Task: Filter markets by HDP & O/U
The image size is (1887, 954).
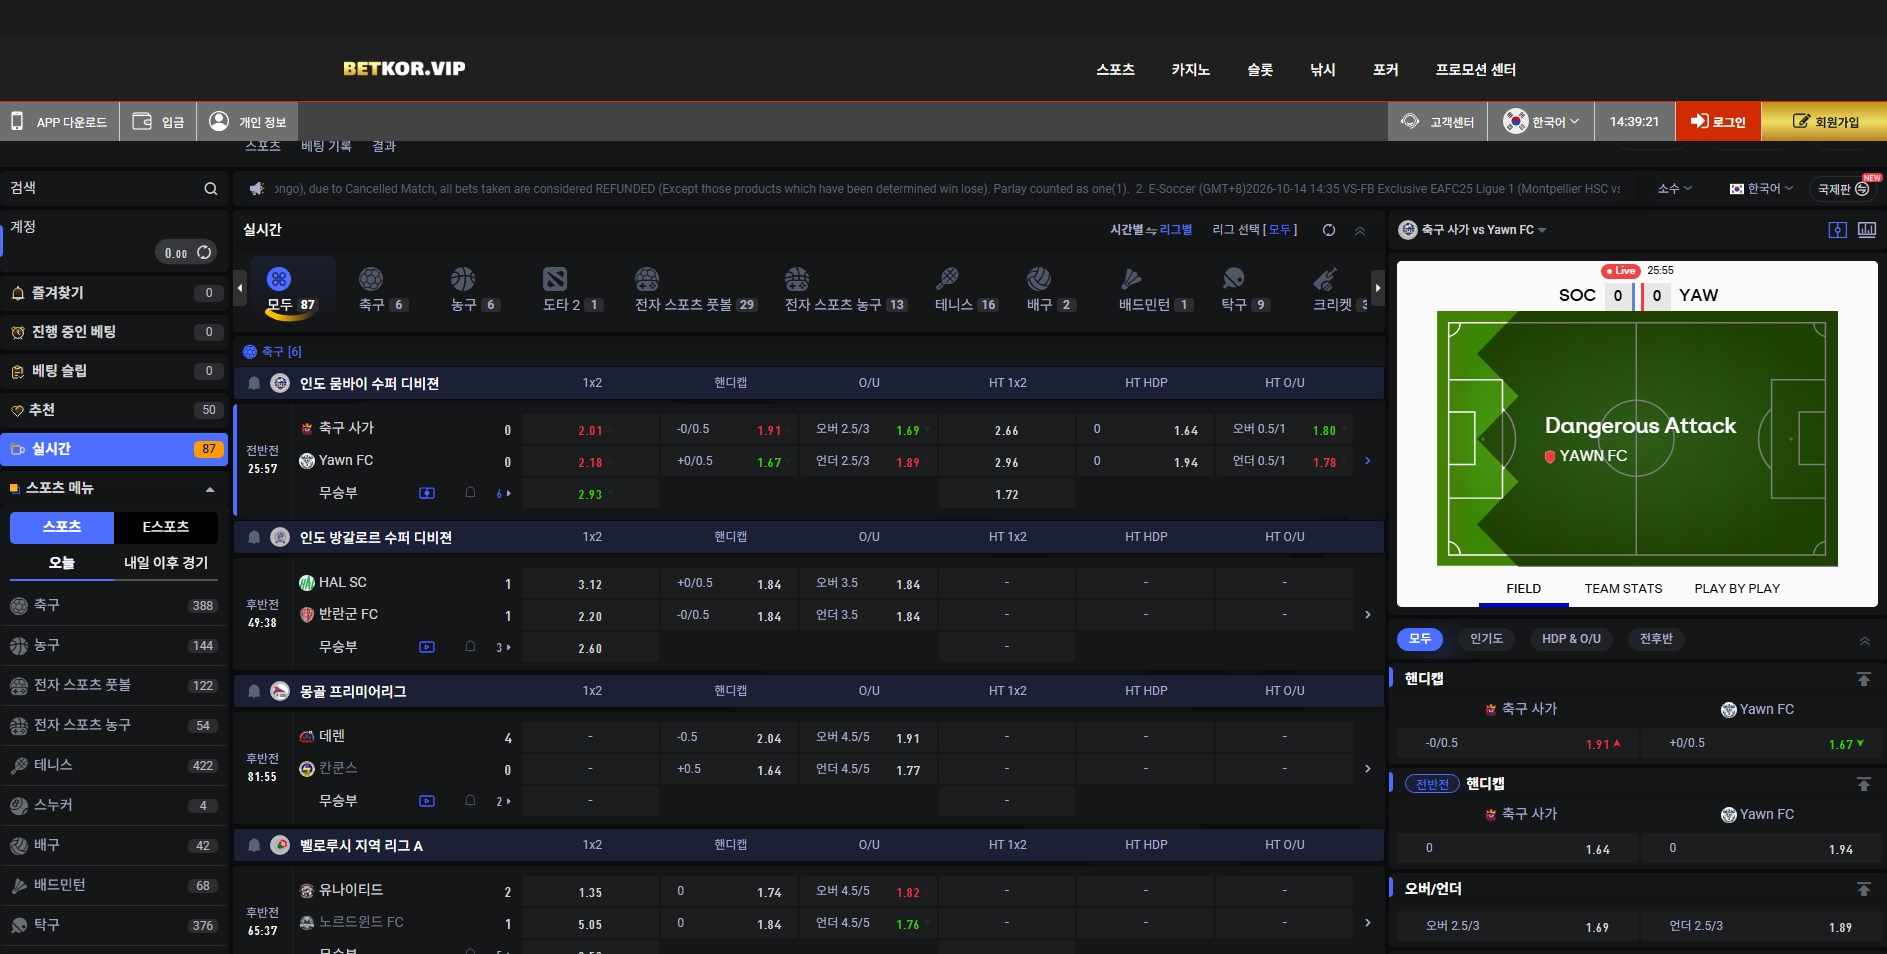Action: pyautogui.click(x=1571, y=639)
